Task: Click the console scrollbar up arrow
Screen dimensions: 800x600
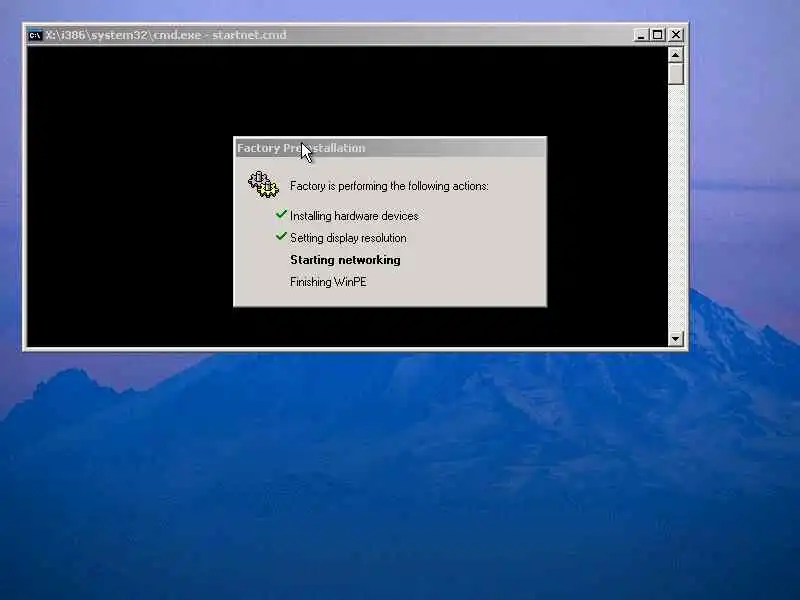Action: coord(676,55)
